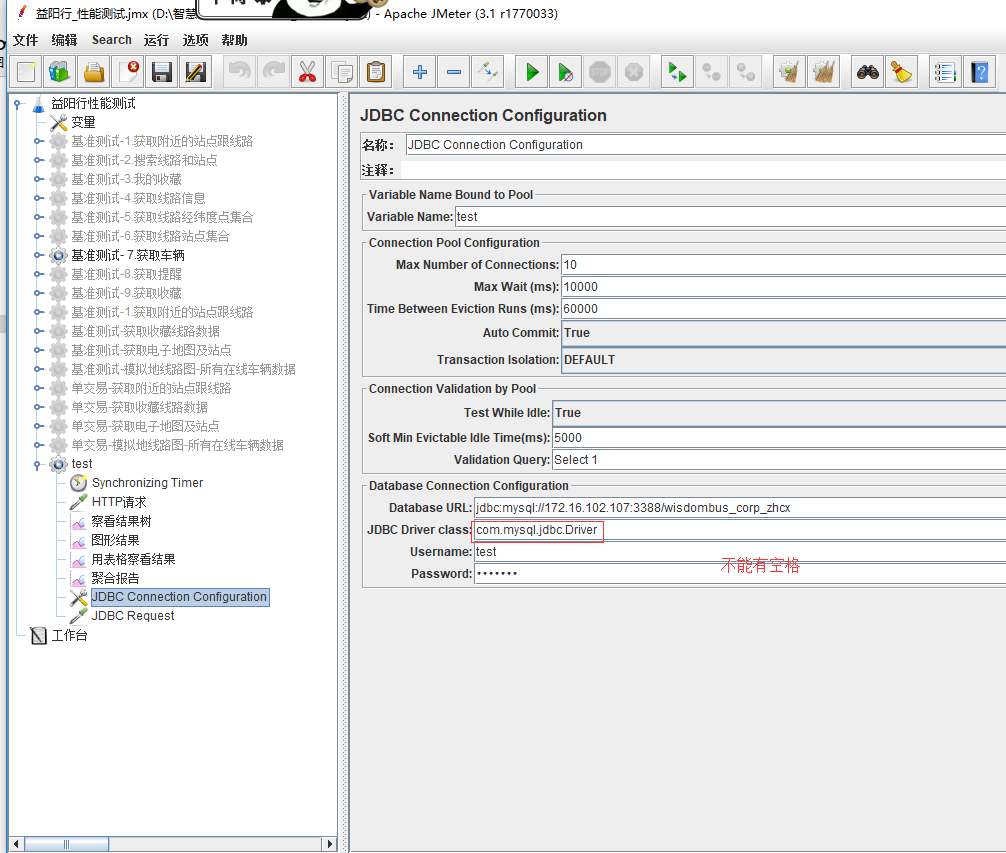Click the tree panel horizontal scrollbar thumb
1006x853 pixels.
click(x=67, y=844)
